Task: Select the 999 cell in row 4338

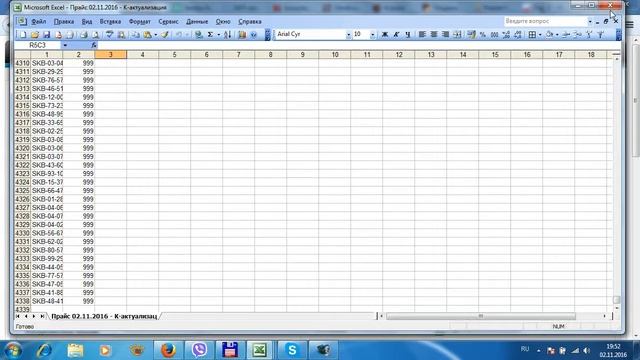Action: pos(79,301)
